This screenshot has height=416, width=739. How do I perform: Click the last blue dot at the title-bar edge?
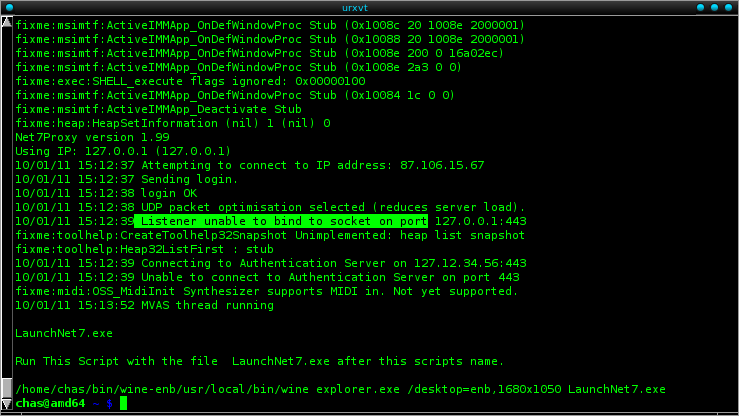point(729,8)
